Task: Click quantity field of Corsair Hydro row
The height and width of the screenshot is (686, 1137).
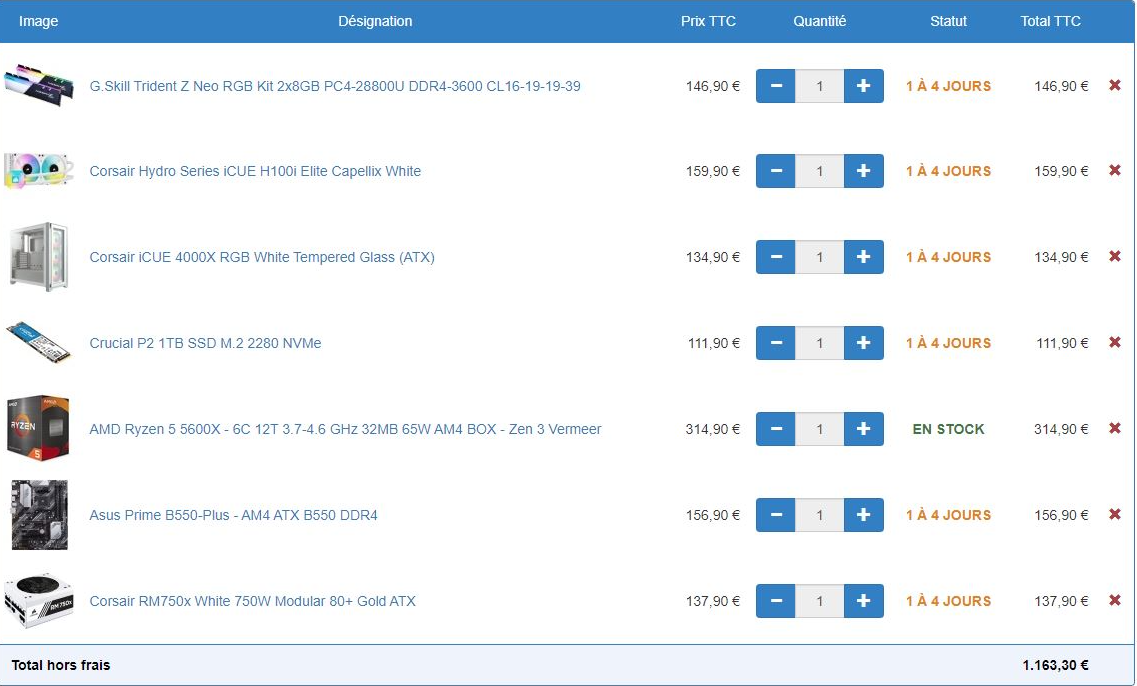Action: coord(819,171)
